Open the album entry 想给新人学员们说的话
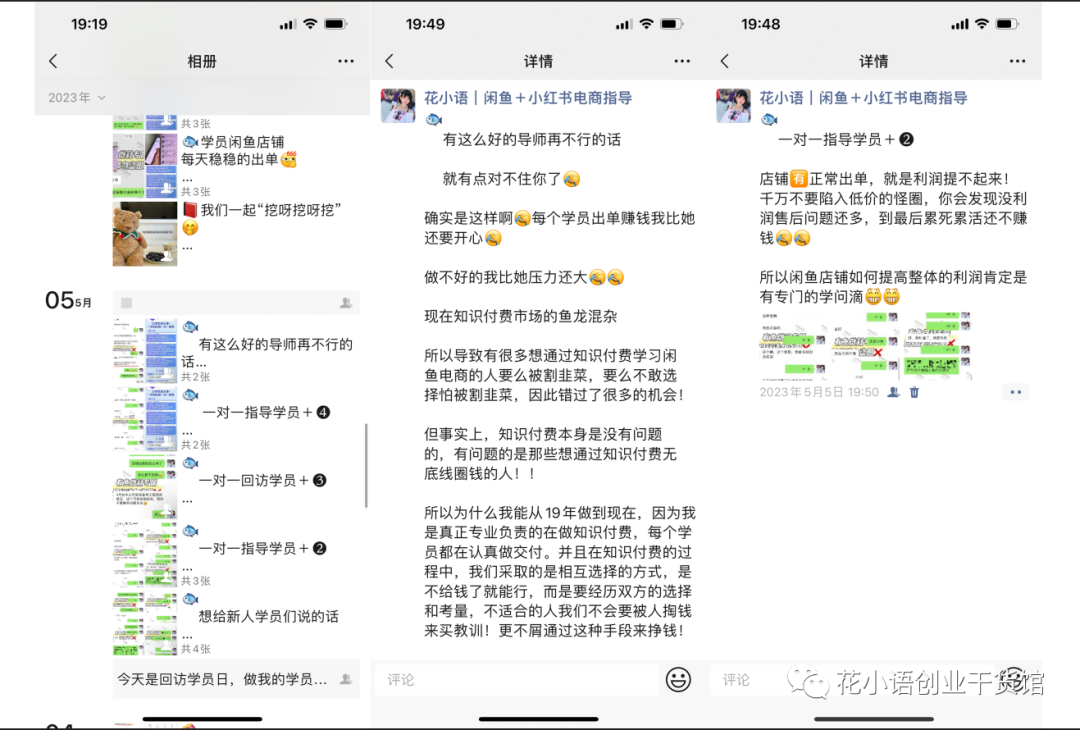The height and width of the screenshot is (730, 1080). coord(269,616)
